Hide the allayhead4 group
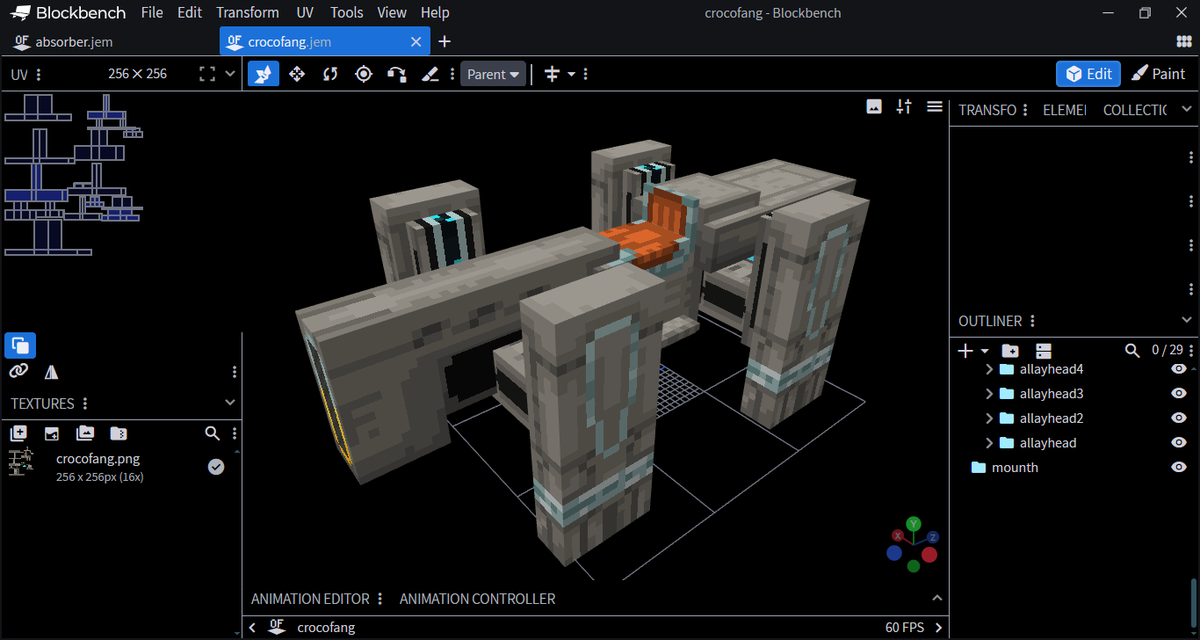Viewport: 1200px width, 640px height. (1178, 369)
